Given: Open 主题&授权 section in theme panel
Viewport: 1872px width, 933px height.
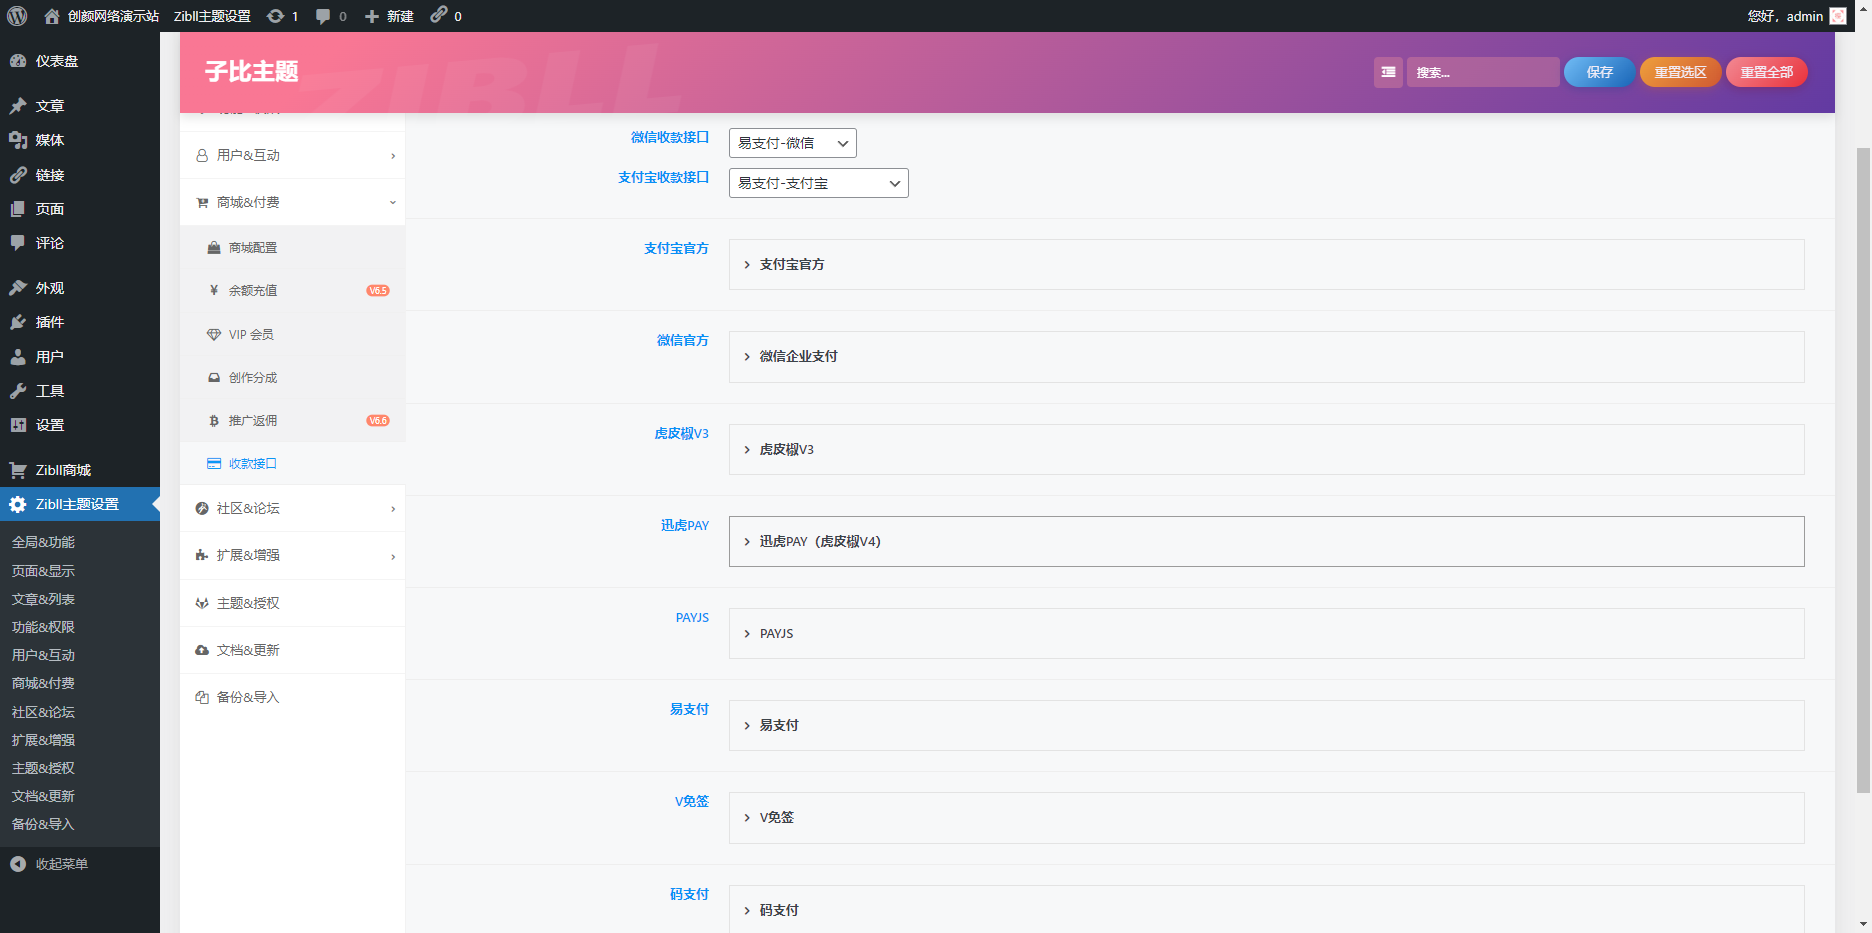Looking at the screenshot, I should pyautogui.click(x=293, y=603).
